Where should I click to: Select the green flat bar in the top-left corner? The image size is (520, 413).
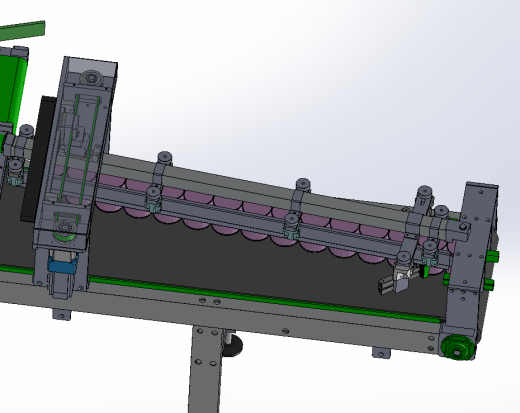coord(22,30)
